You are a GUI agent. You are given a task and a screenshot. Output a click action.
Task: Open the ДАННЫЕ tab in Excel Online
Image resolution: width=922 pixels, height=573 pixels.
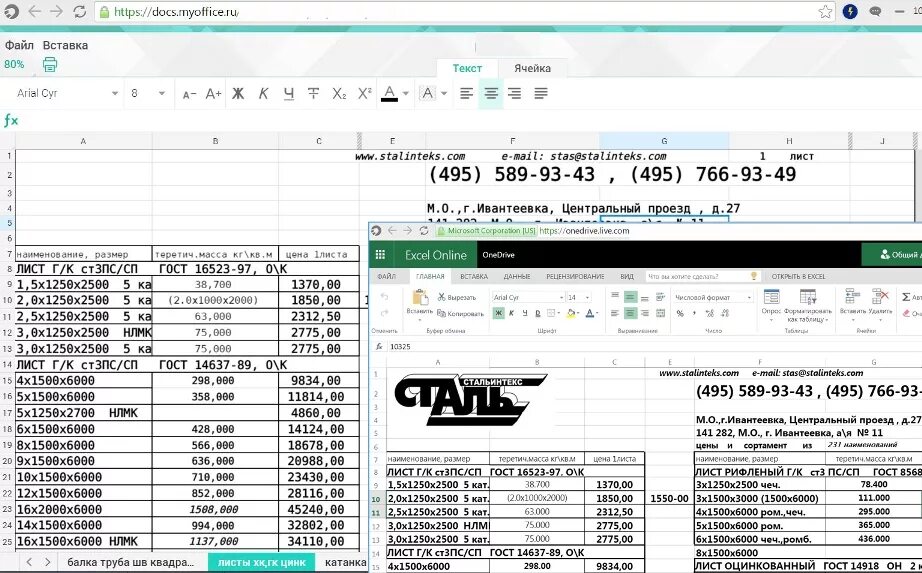(517, 276)
